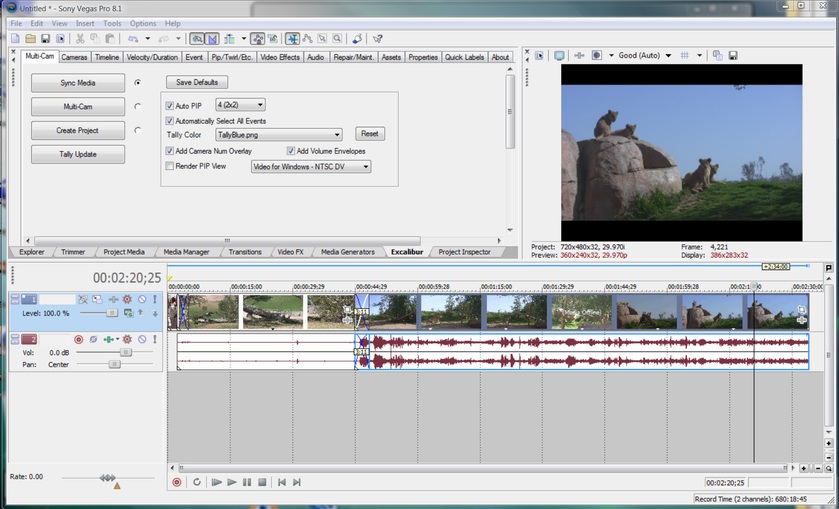Viewport: 839px width, 509px height.
Task: Toggle Automatically Select All Events checkbox
Action: coord(170,121)
